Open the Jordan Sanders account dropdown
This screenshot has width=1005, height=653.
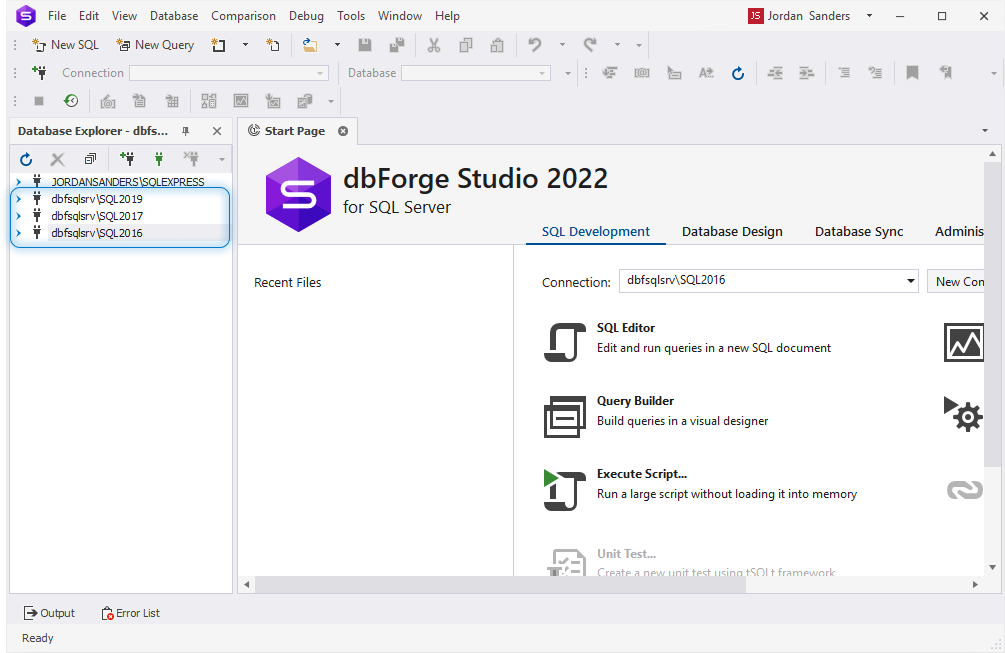click(x=869, y=16)
